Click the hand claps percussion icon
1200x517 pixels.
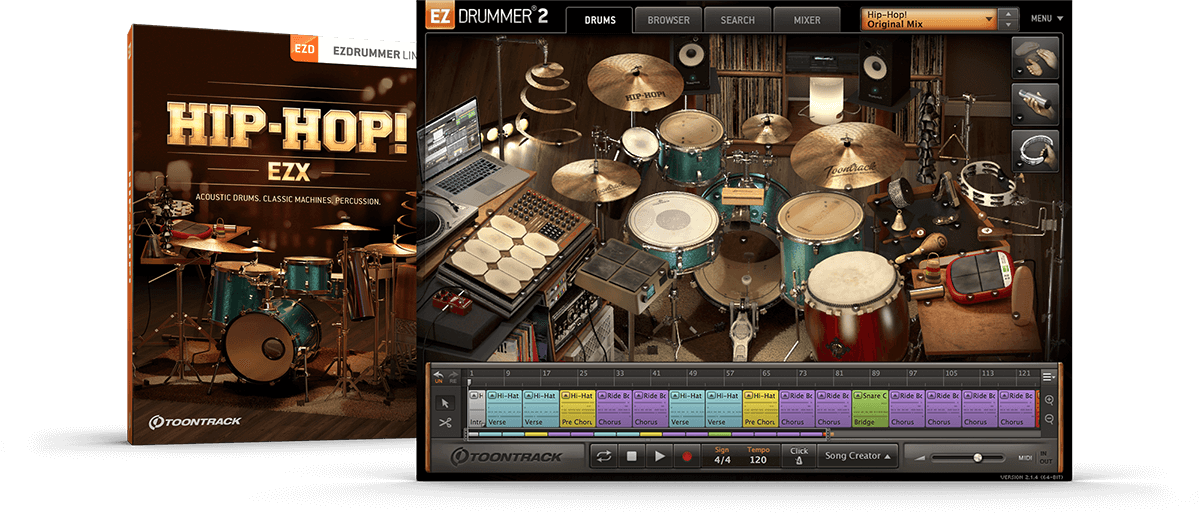(1034, 57)
